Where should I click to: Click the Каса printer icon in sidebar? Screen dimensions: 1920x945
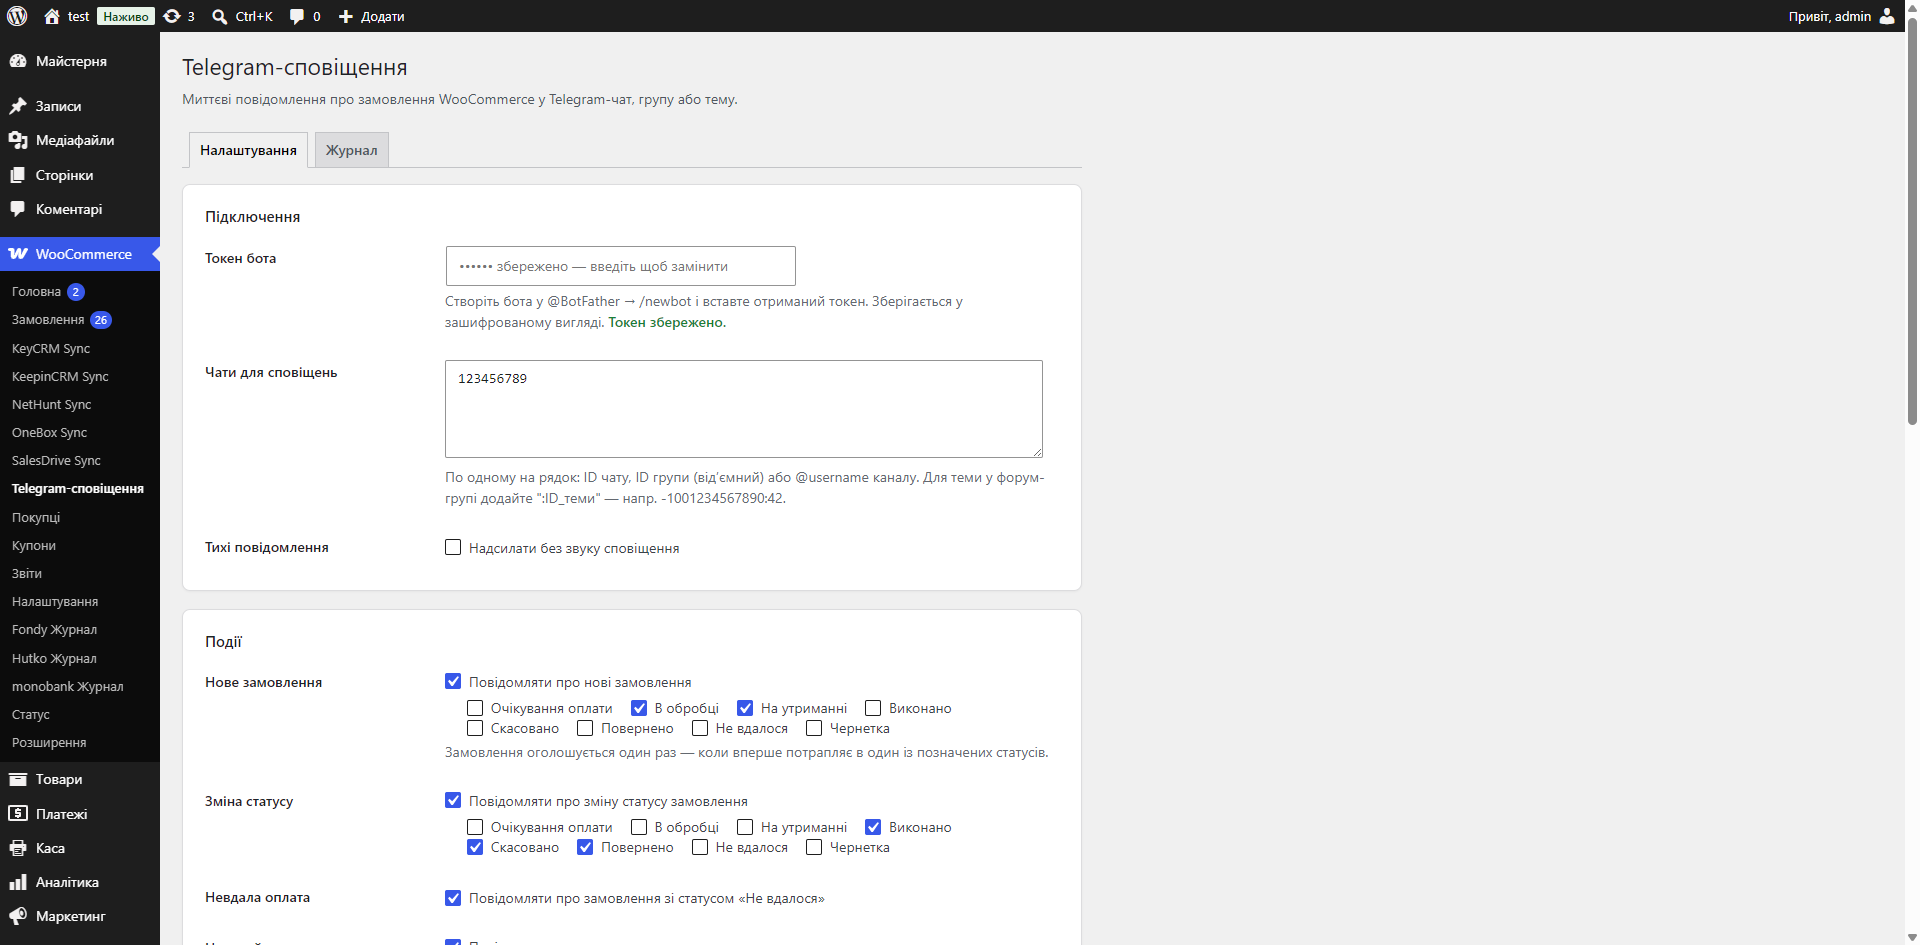coord(18,848)
